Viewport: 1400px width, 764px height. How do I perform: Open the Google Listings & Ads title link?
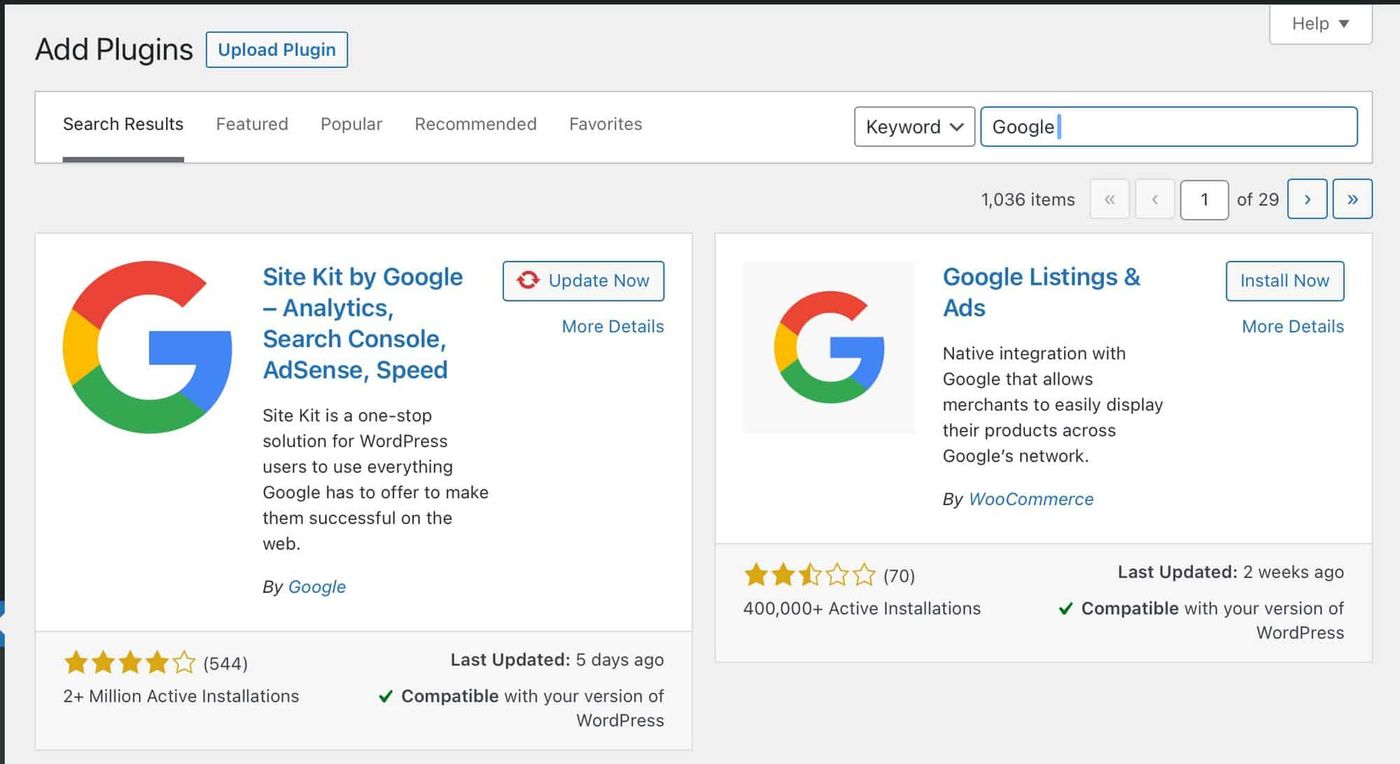click(x=1041, y=292)
